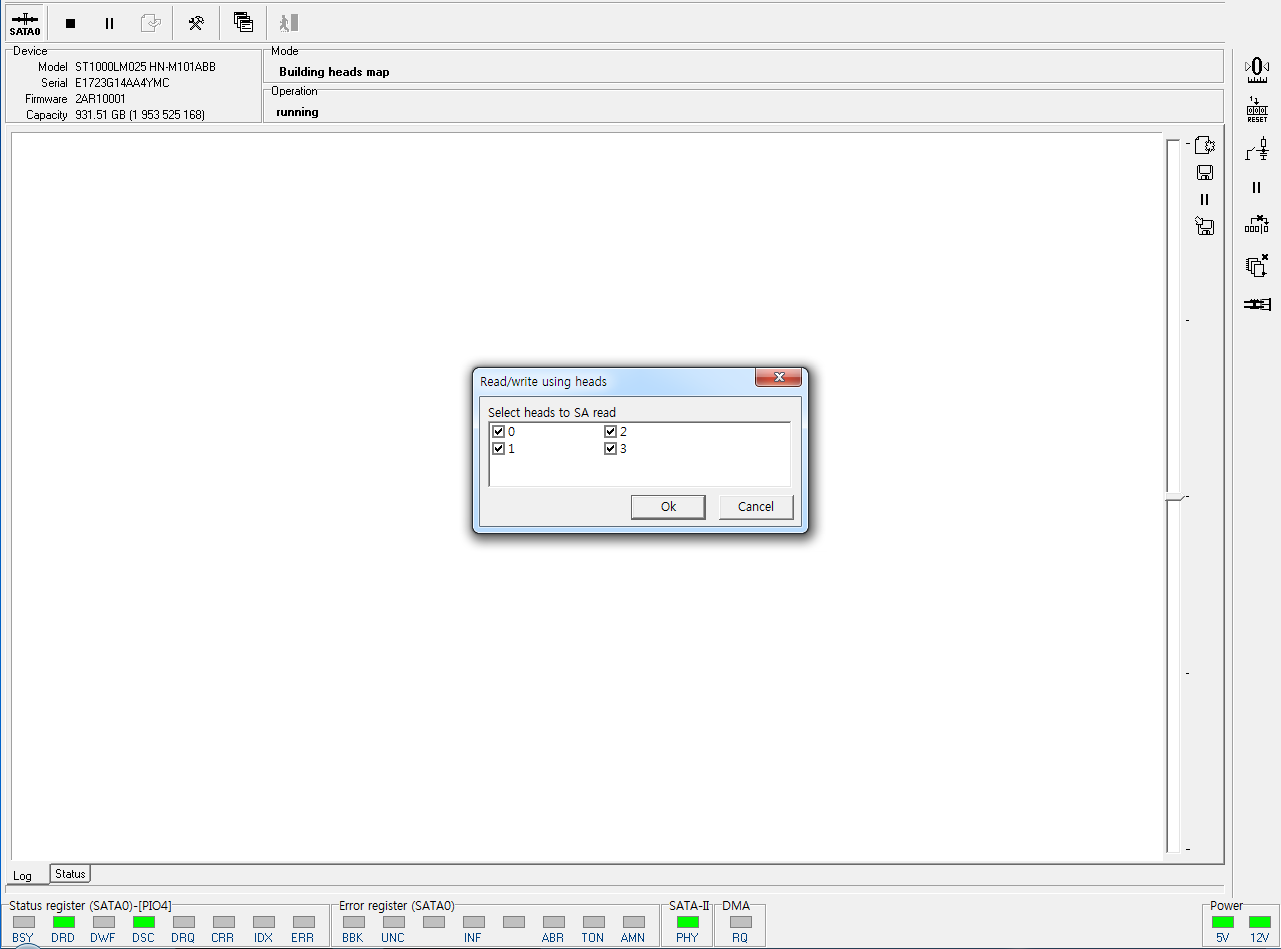Screen dimensions: 1281x949
Task: Open the crossed hammer and wrench tools icon
Action: [x=196, y=23]
